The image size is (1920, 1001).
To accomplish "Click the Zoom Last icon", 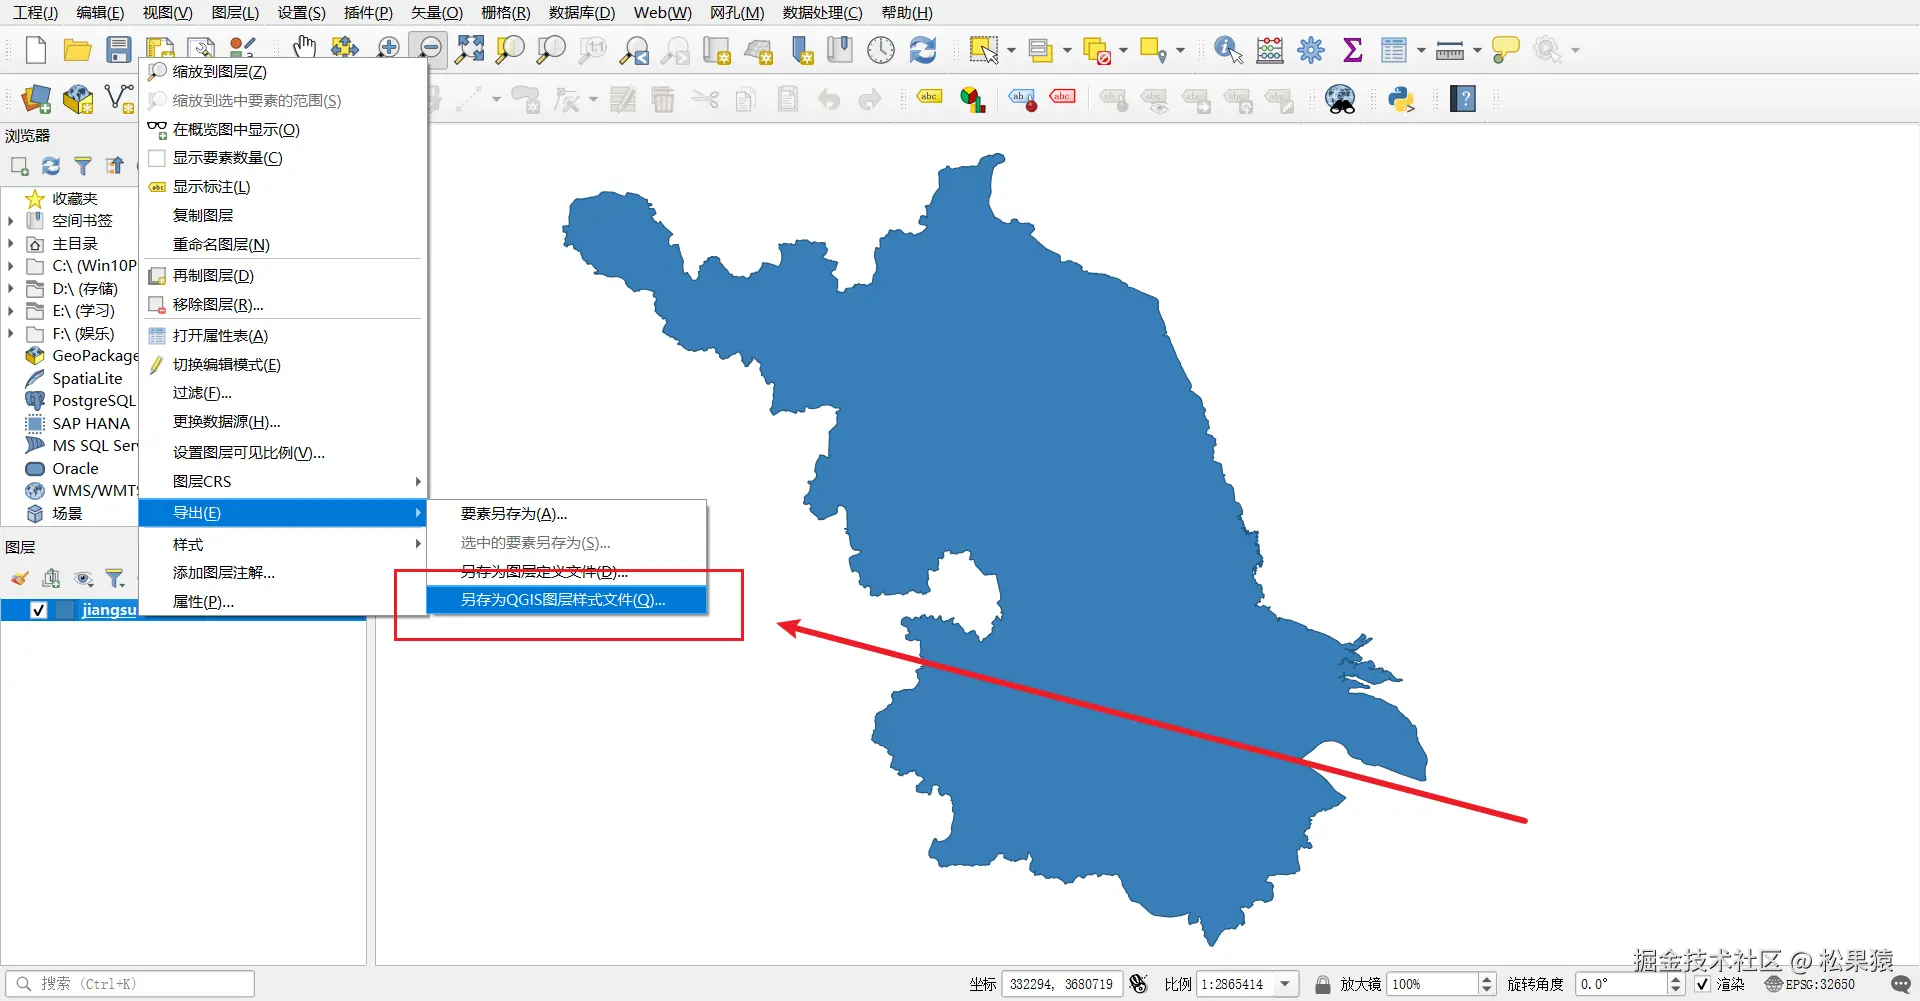I will 634,50.
